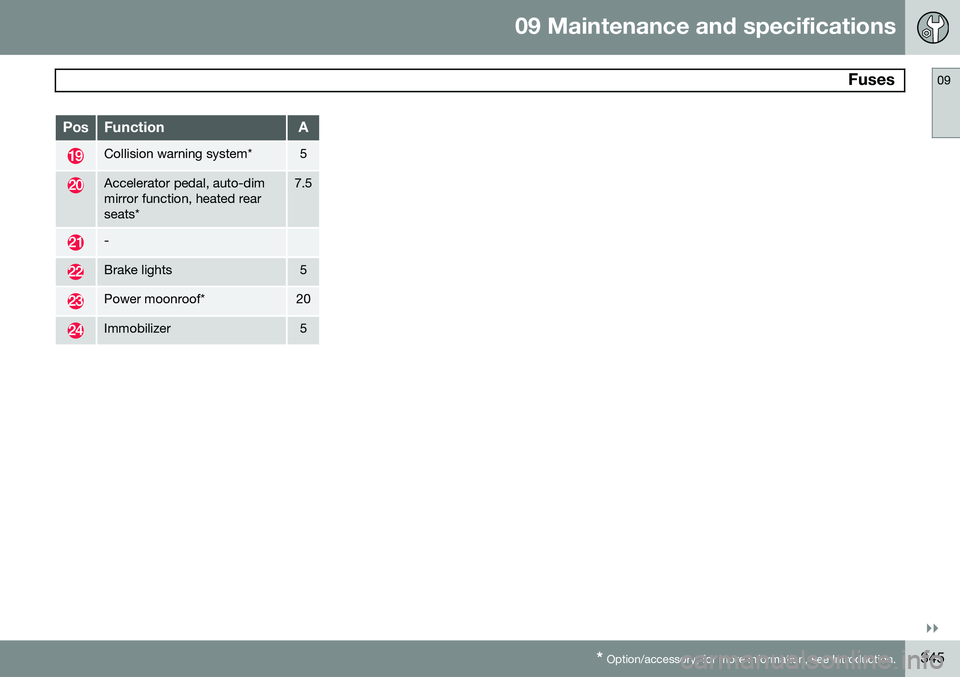Click the dash in position 21 row
Image resolution: width=960 pixels, height=677 pixels.
click(x=107, y=241)
